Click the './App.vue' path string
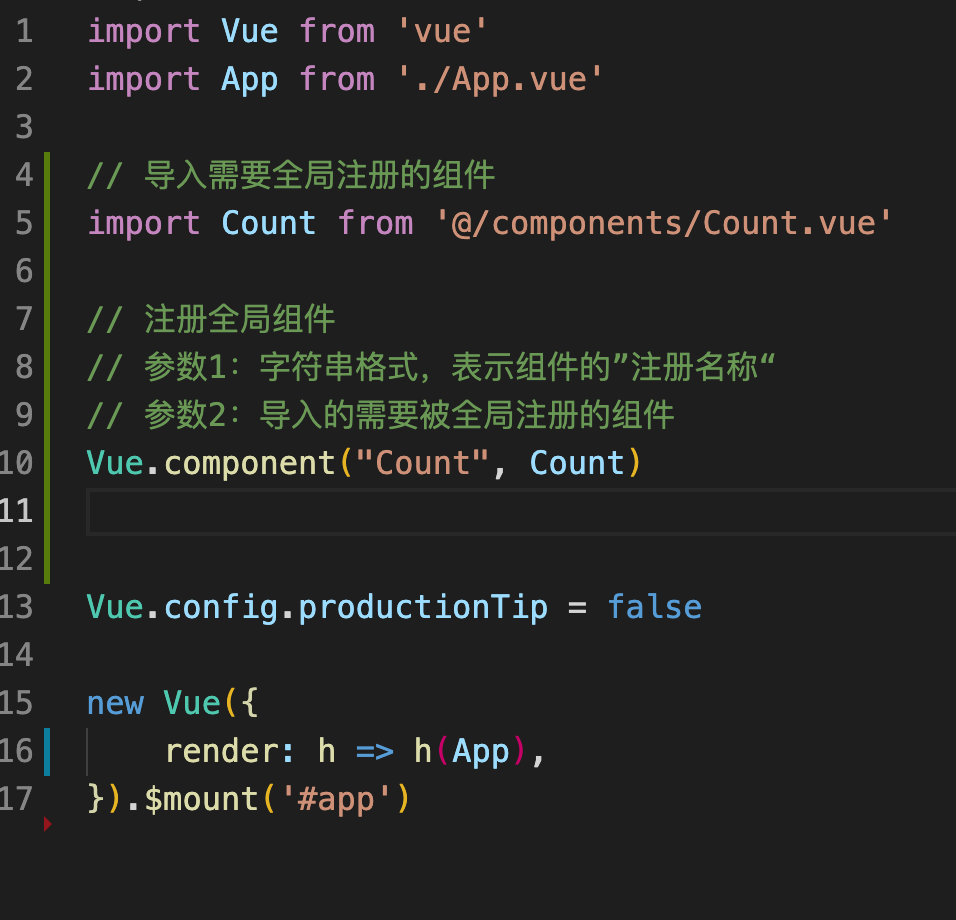The image size is (956, 920). click(499, 79)
